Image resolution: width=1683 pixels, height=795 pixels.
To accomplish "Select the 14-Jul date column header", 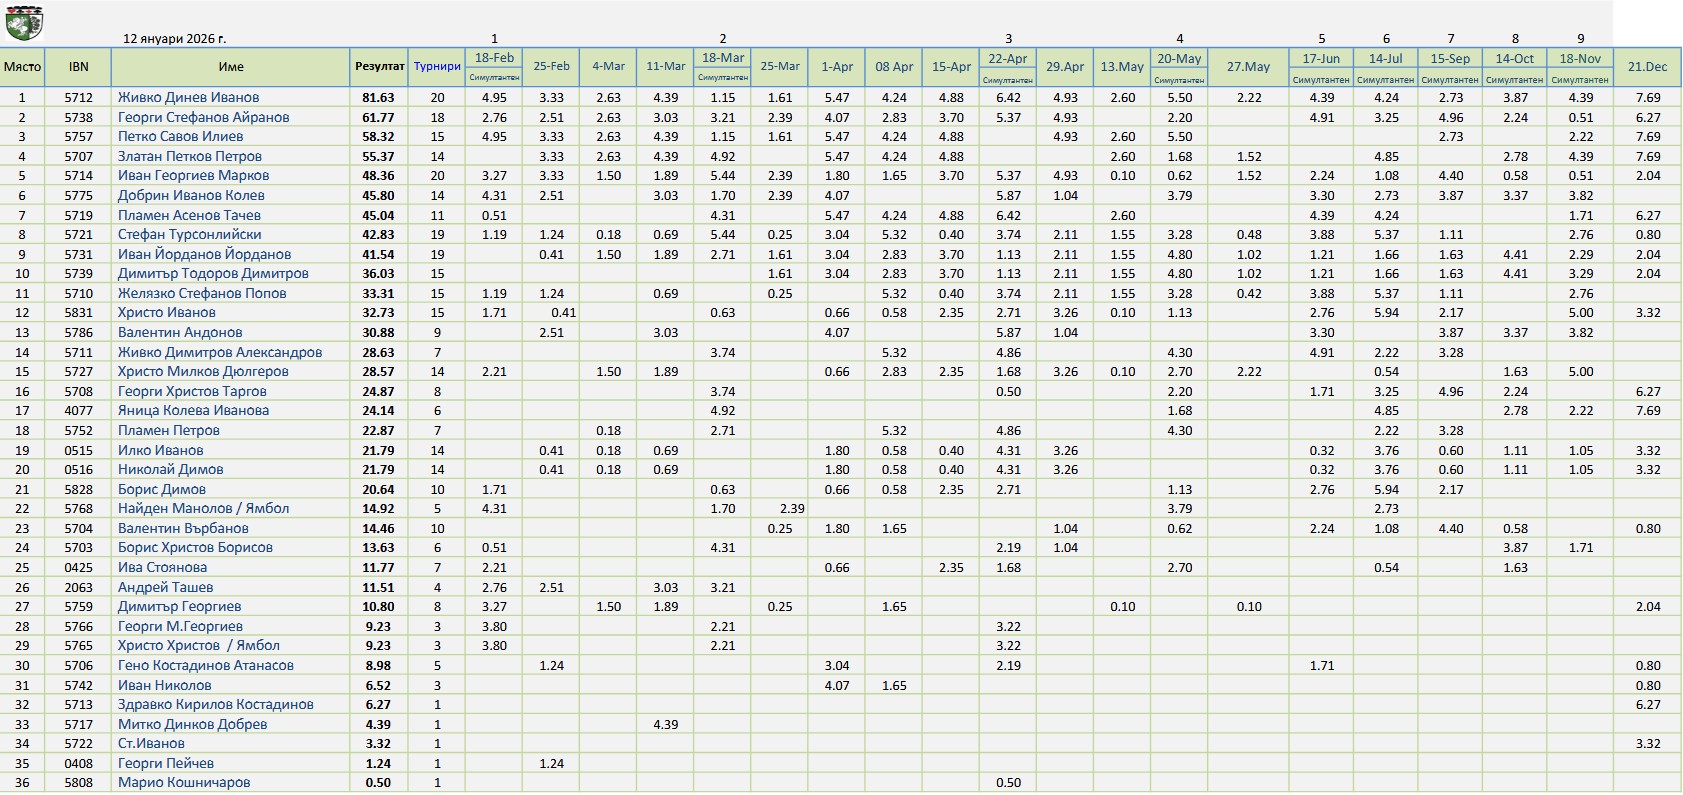I will pyautogui.click(x=1385, y=59).
